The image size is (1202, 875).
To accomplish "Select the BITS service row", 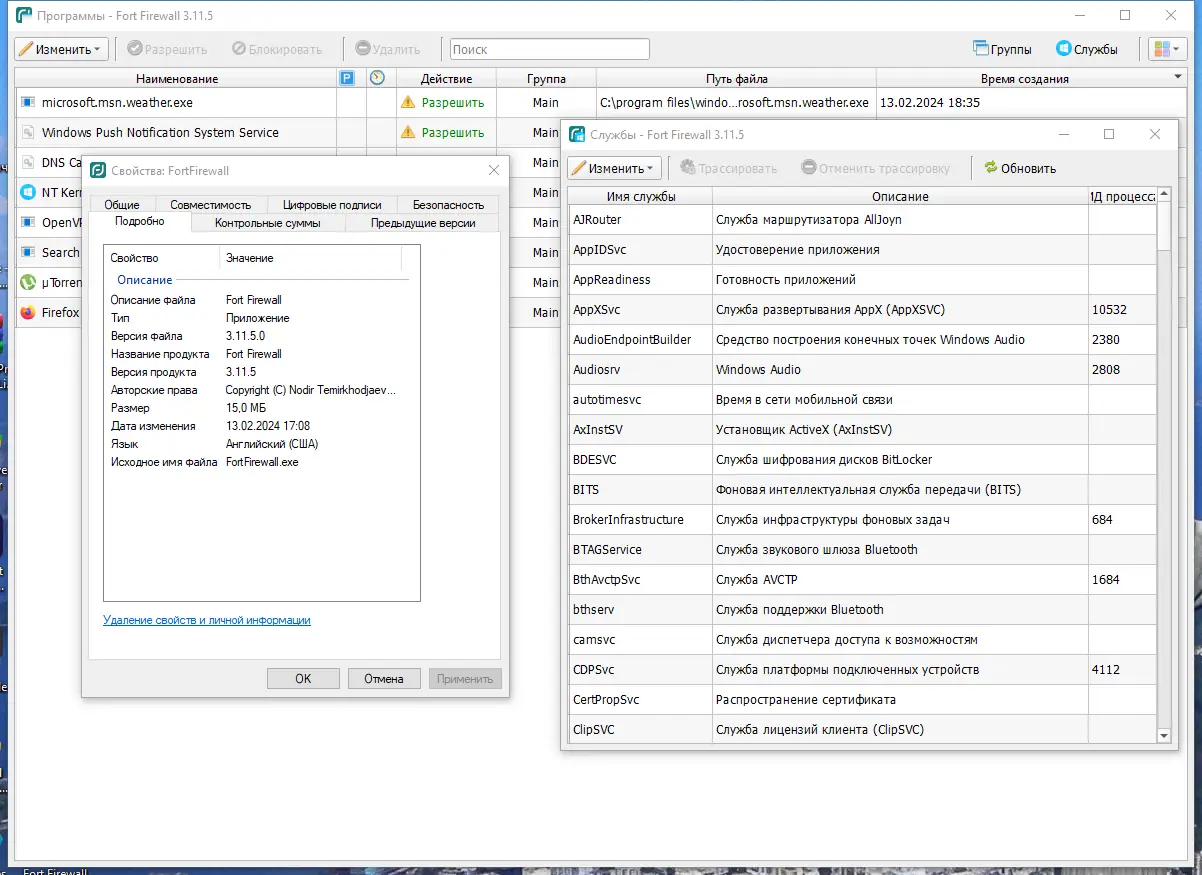I will pyautogui.click(x=862, y=490).
